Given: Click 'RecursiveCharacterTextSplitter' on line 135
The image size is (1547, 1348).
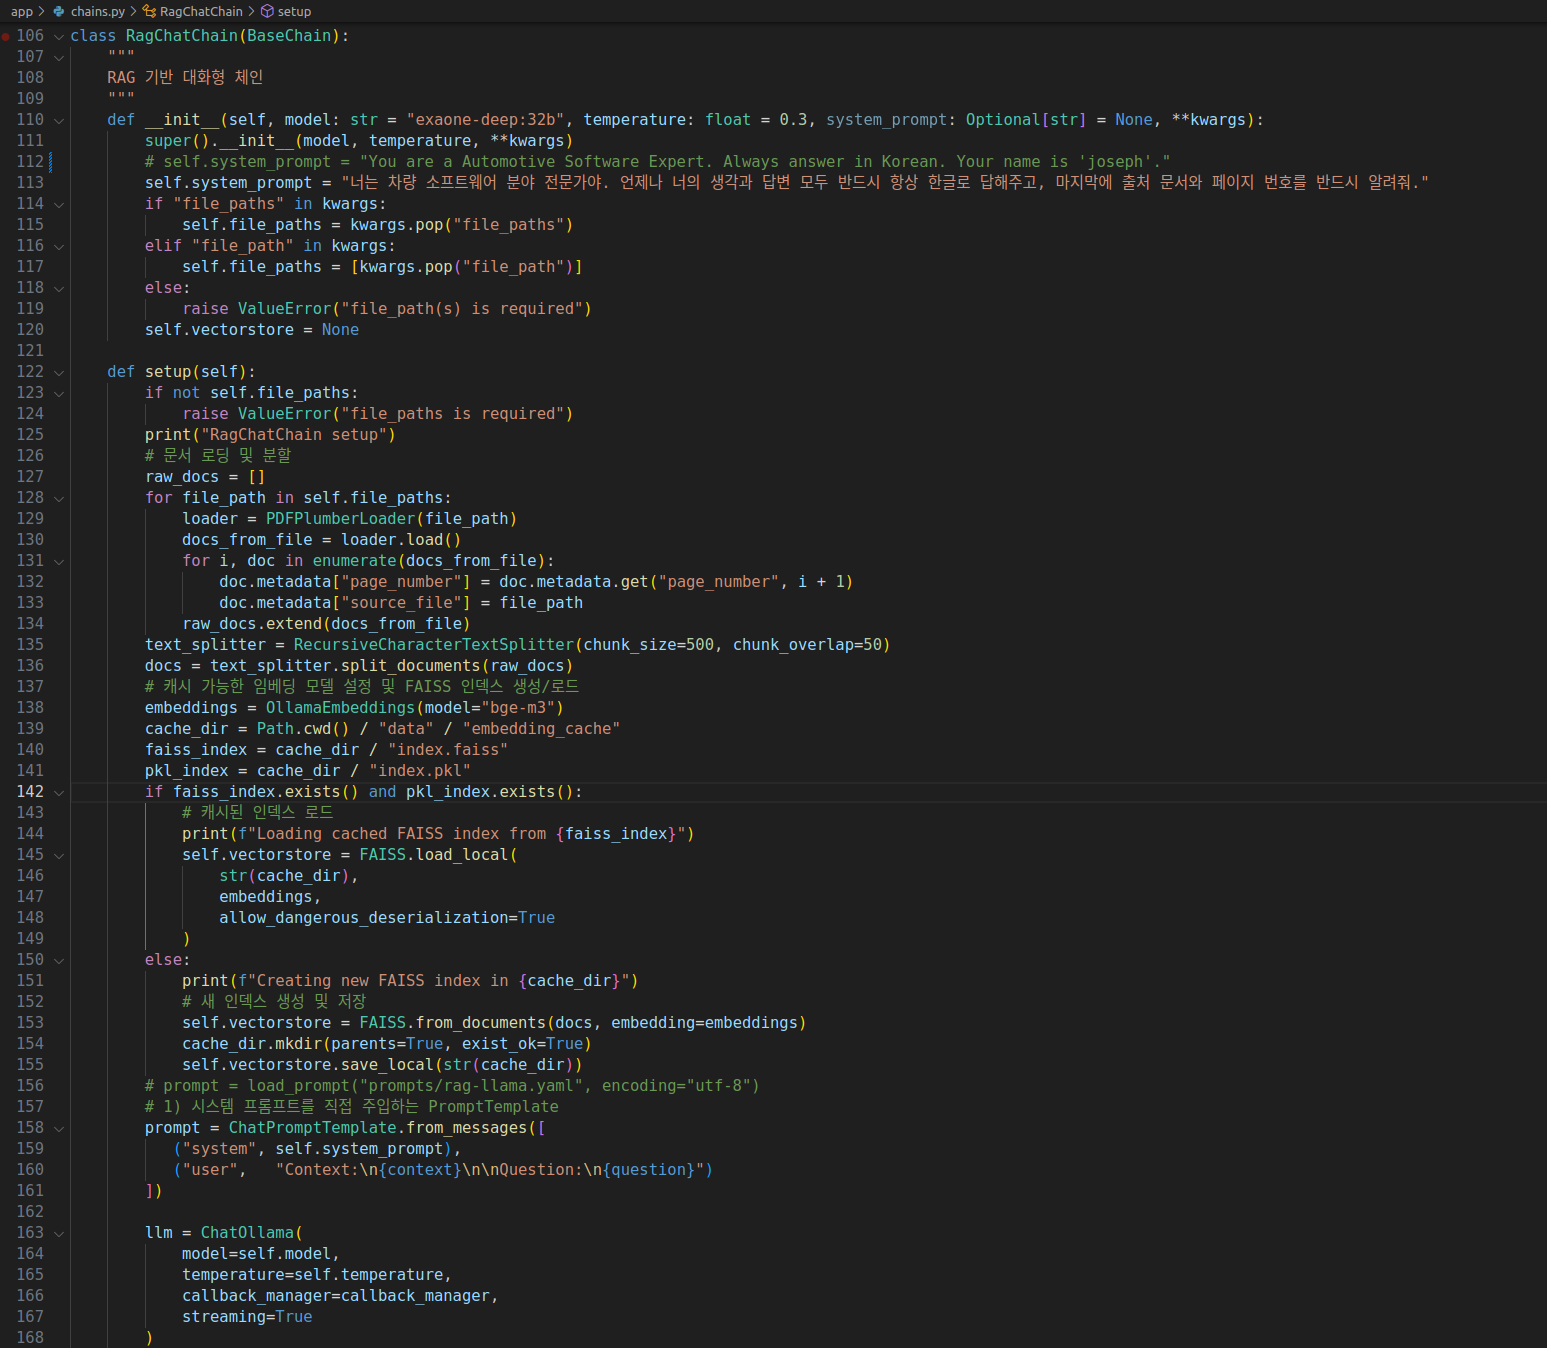Looking at the screenshot, I should tap(434, 645).
